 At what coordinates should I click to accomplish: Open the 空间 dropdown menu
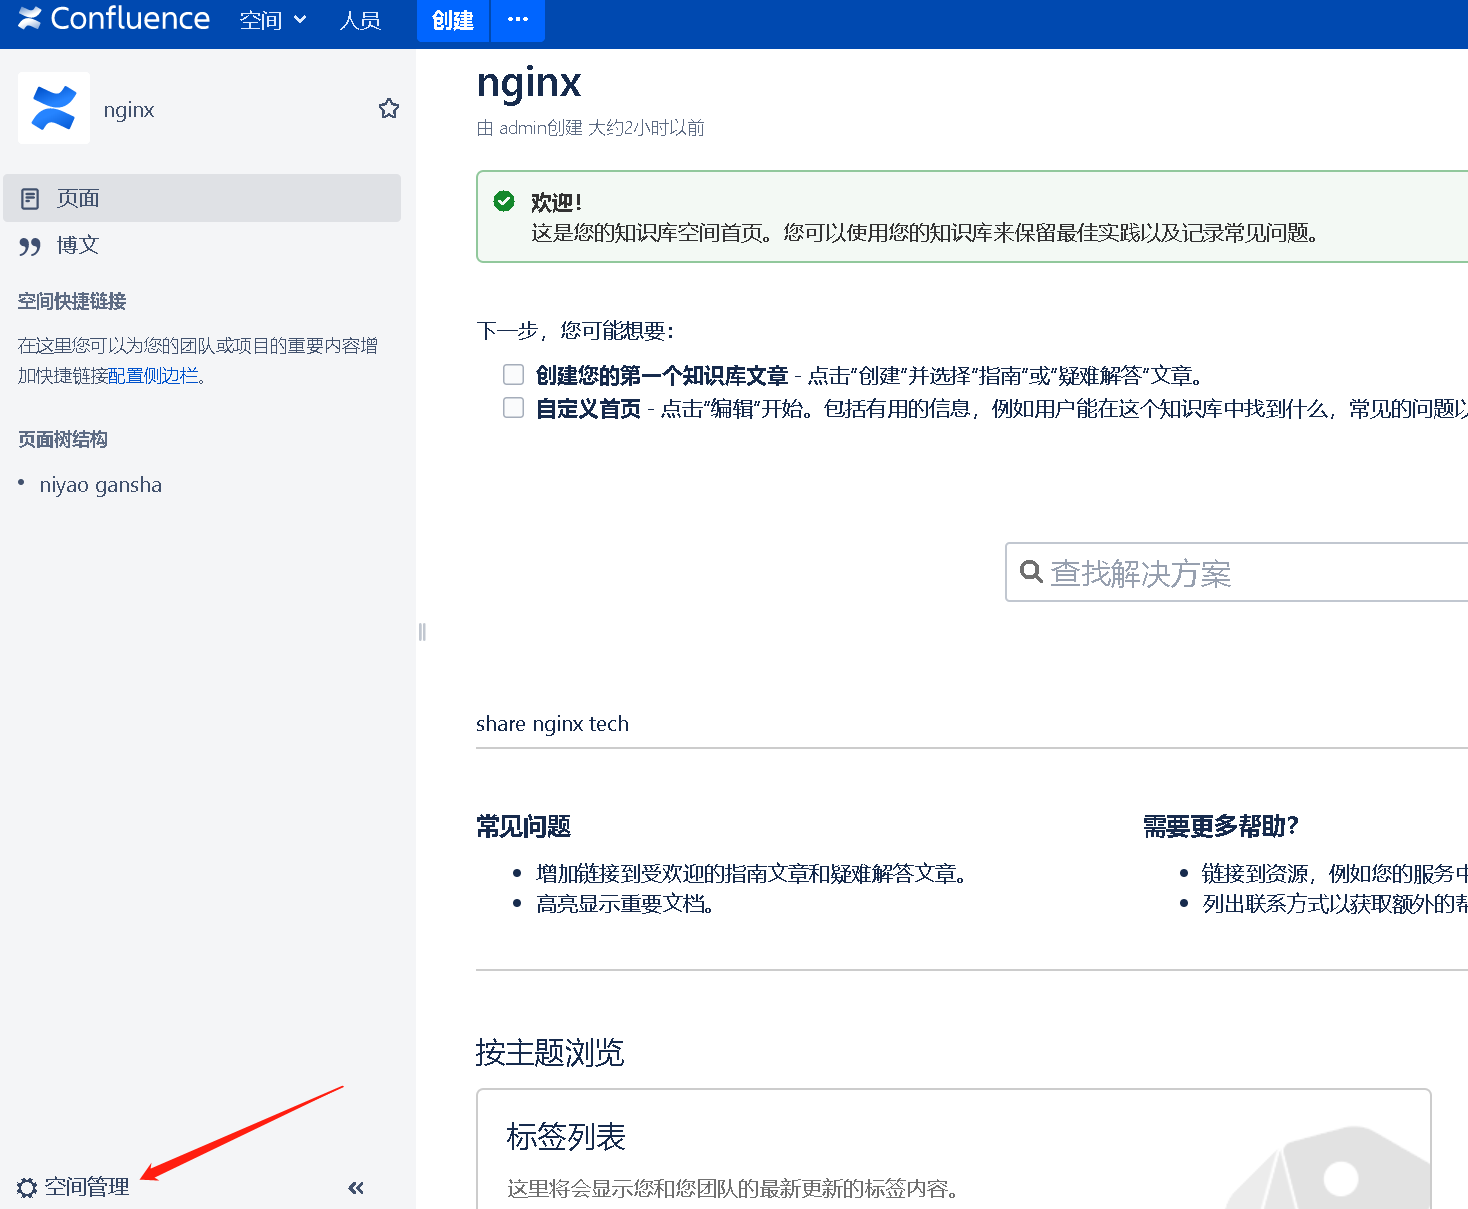(272, 20)
